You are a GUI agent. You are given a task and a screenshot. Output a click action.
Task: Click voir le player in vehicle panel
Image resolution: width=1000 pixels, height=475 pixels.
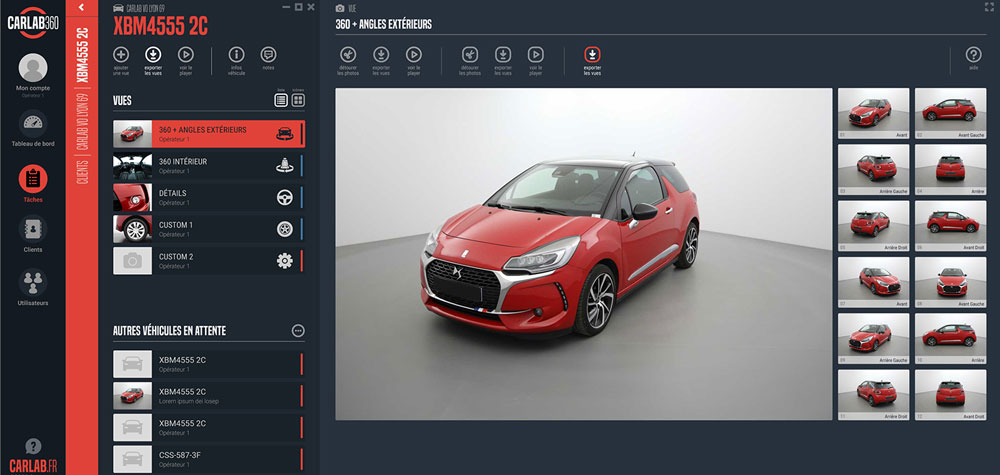186,54
